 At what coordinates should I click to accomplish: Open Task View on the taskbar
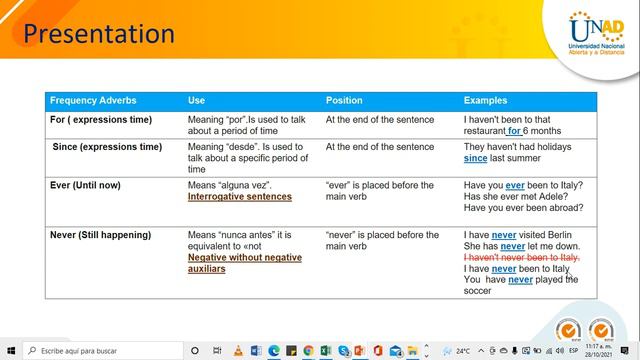pos(217,351)
